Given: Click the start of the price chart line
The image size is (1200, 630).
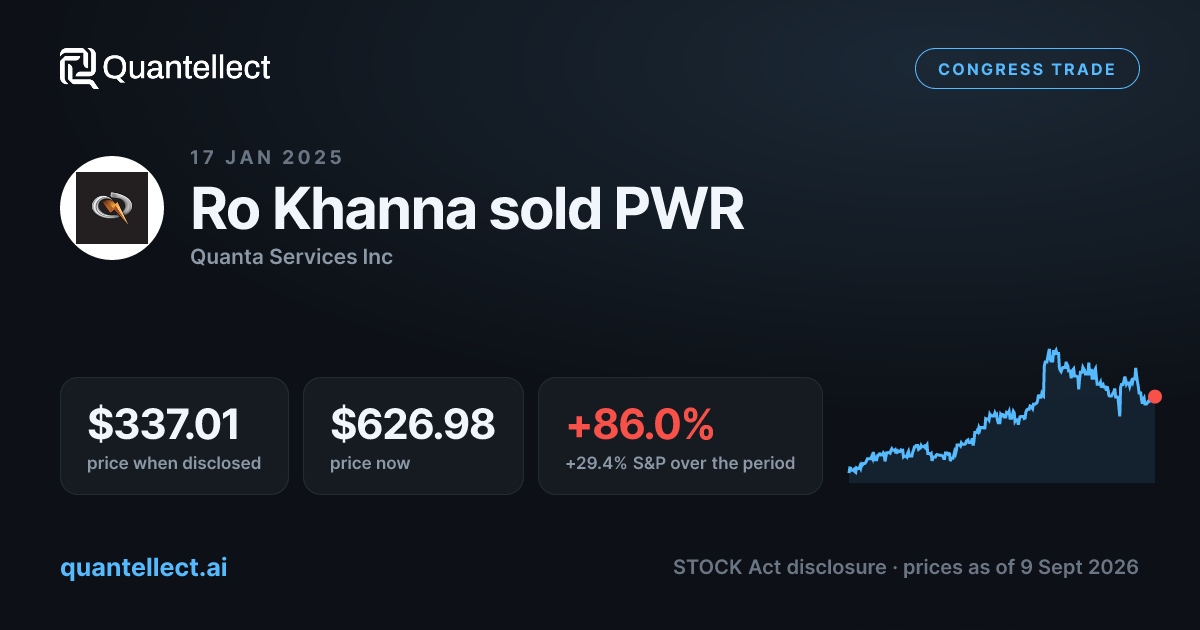Looking at the screenshot, I should click(850, 469).
